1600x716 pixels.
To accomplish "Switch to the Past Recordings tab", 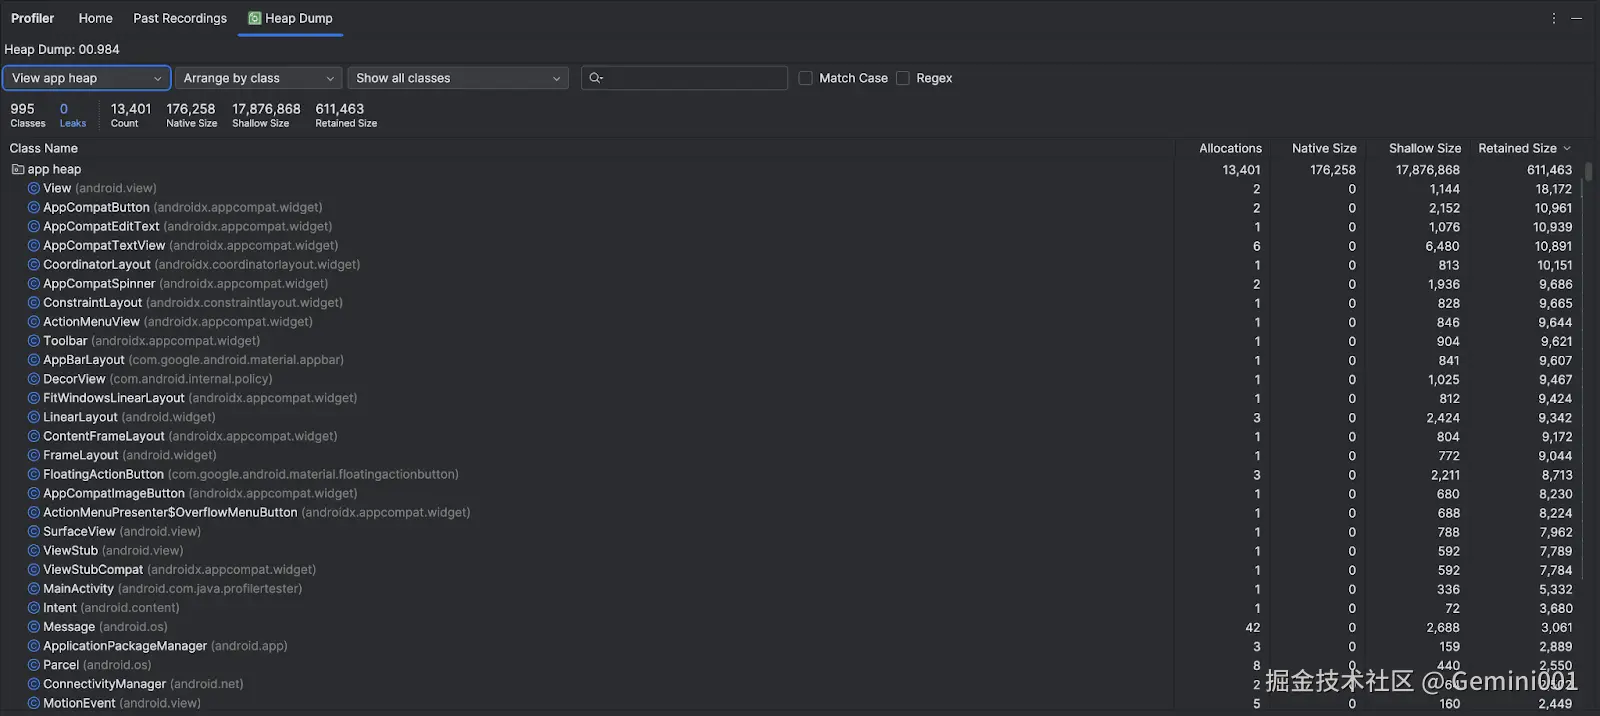I will coord(180,18).
